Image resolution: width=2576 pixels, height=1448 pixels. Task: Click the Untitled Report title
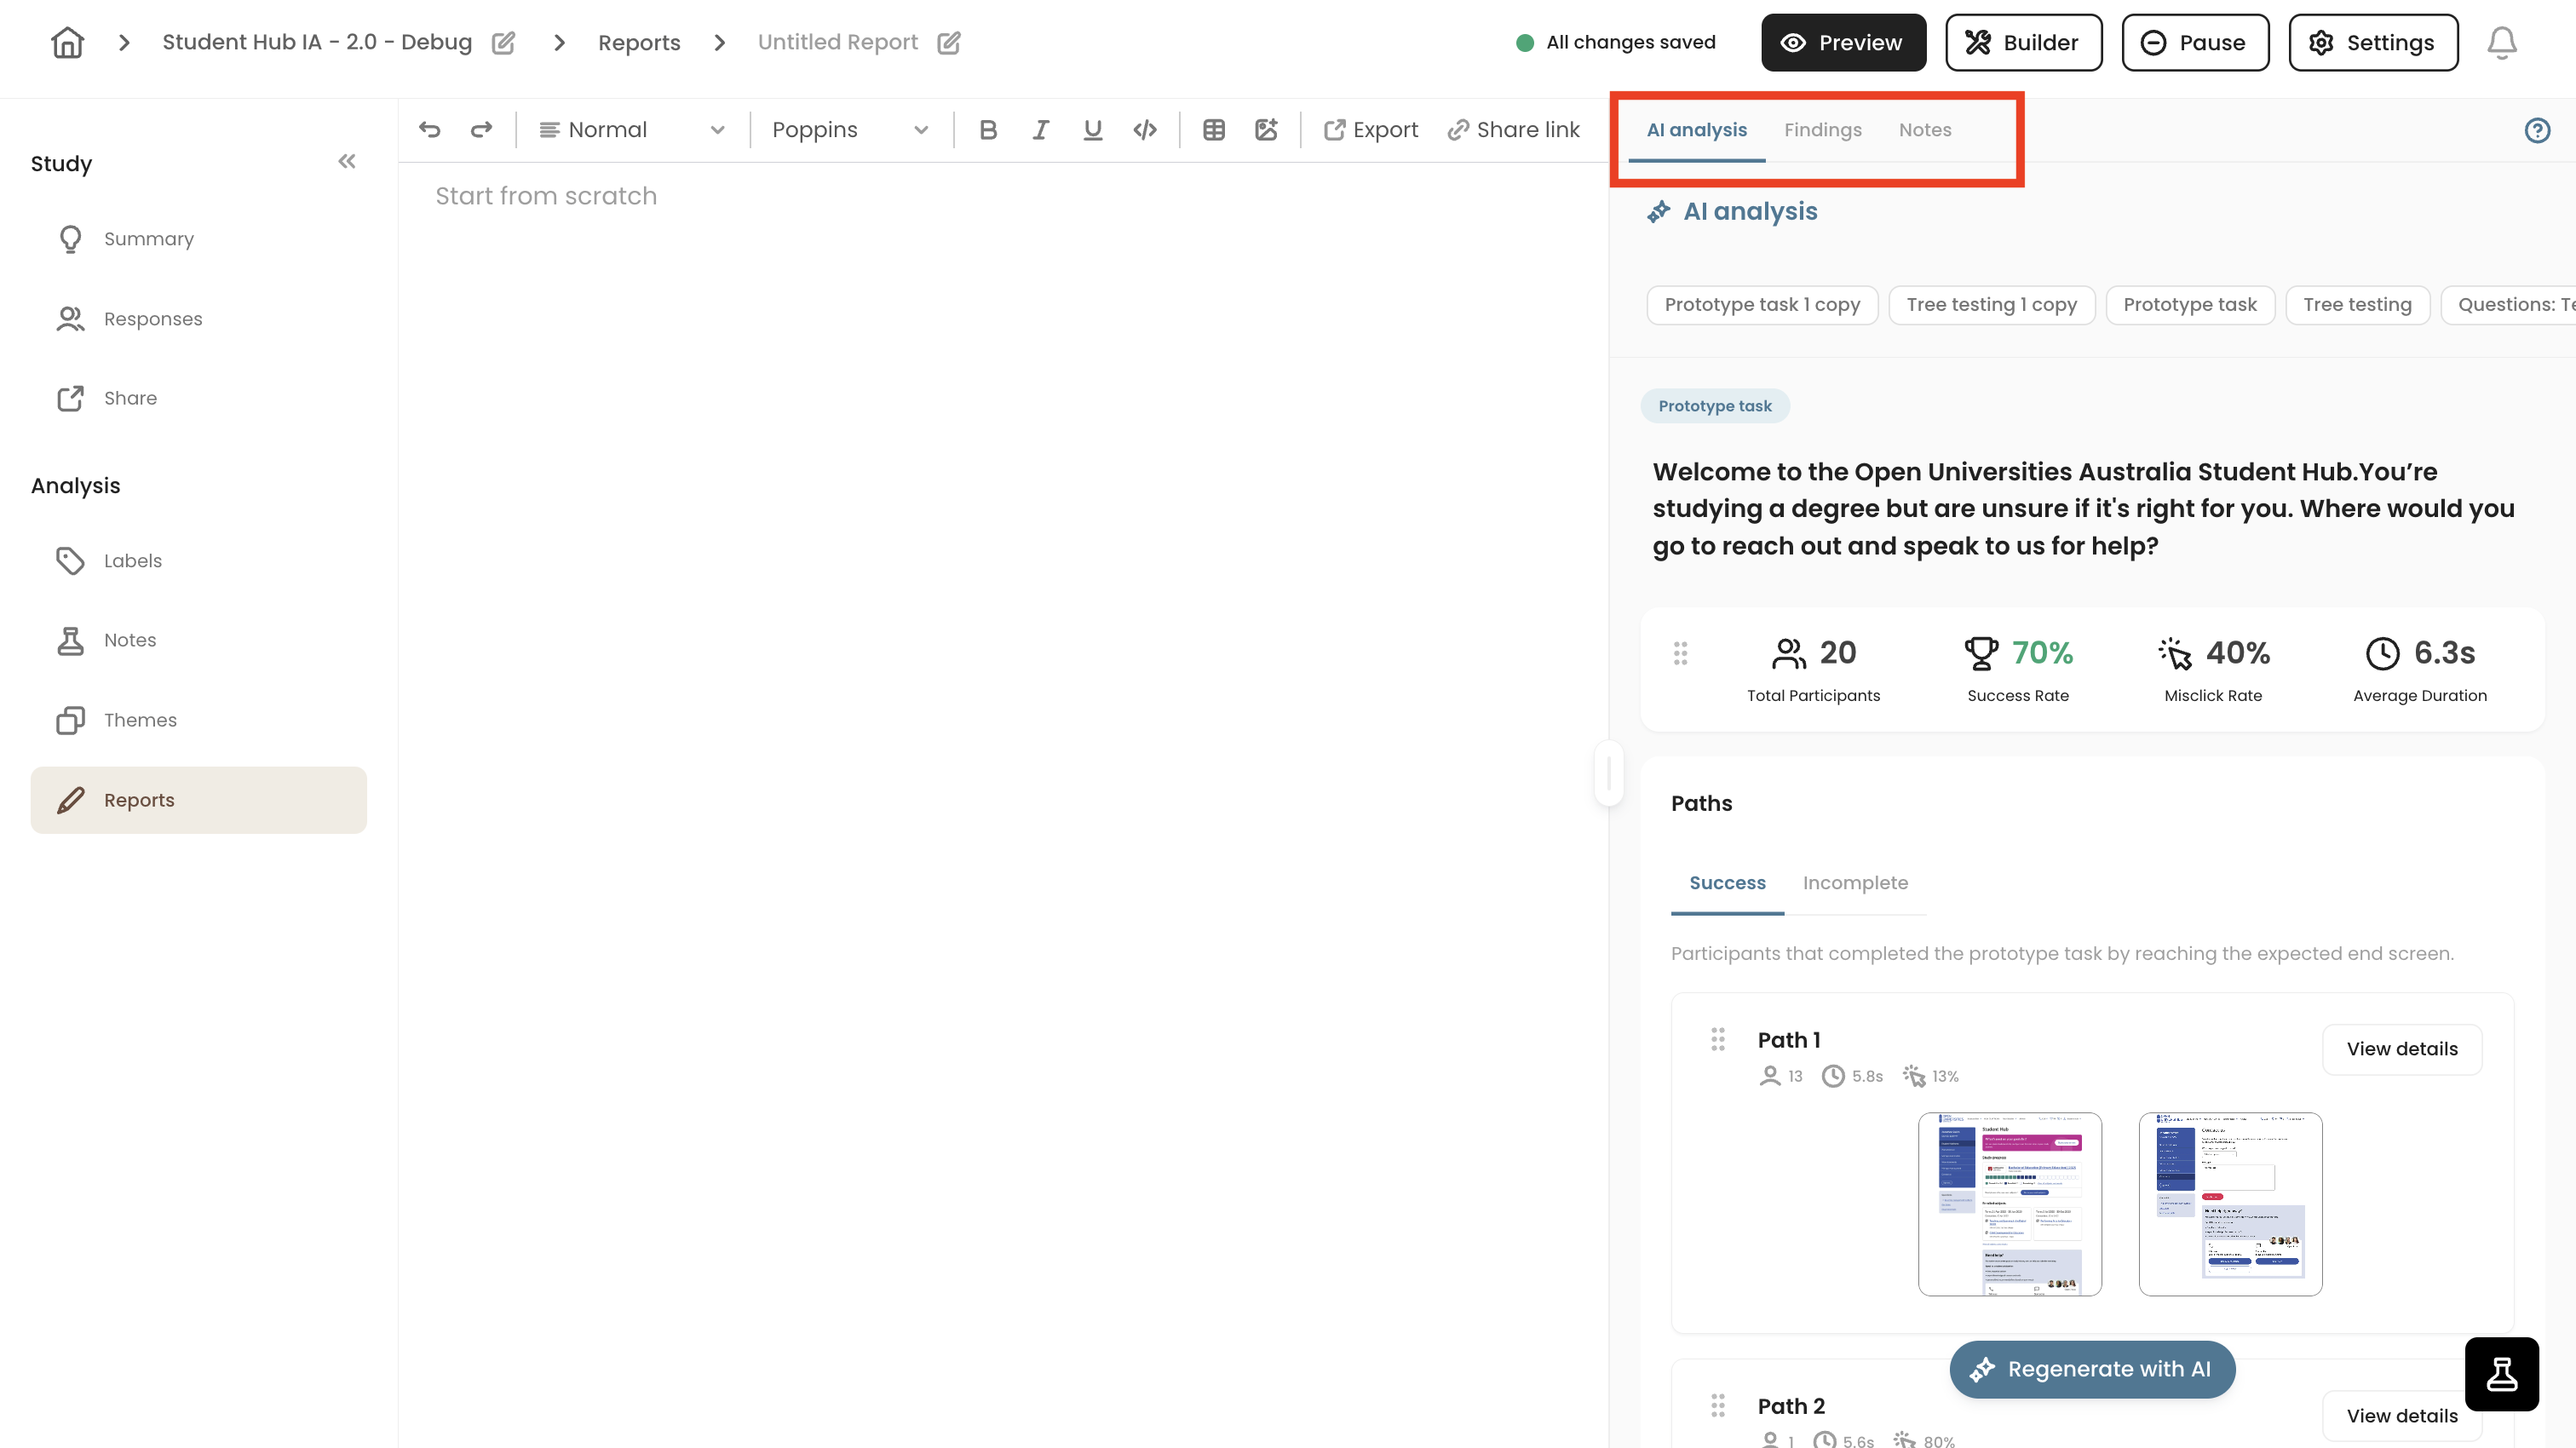click(837, 42)
